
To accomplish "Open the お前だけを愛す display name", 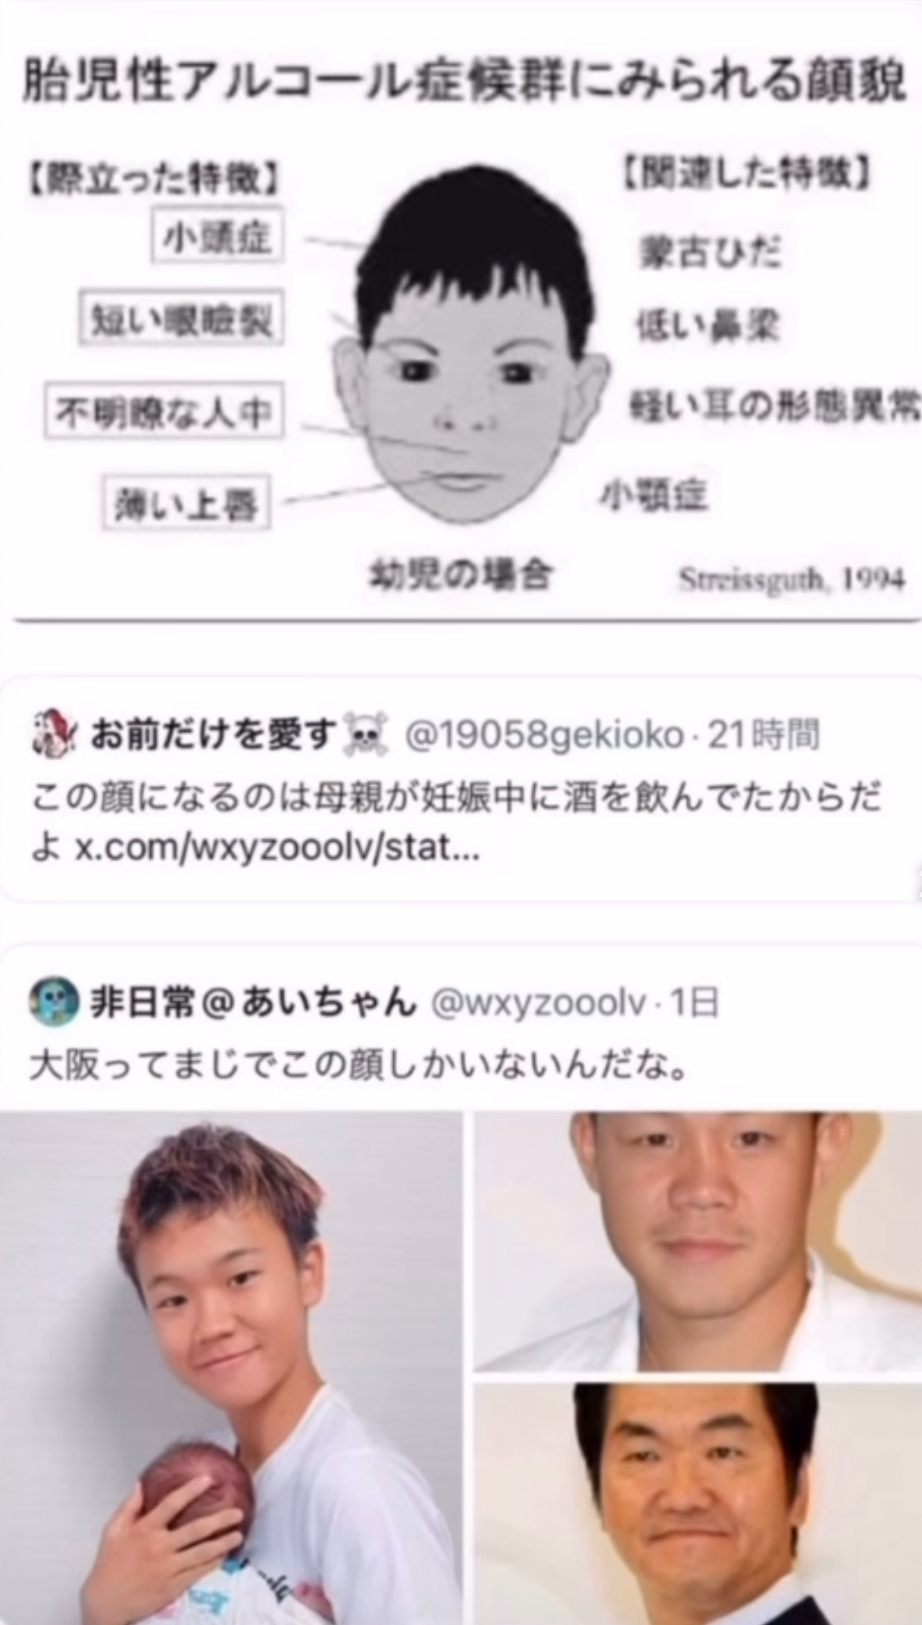I will [x=213, y=735].
